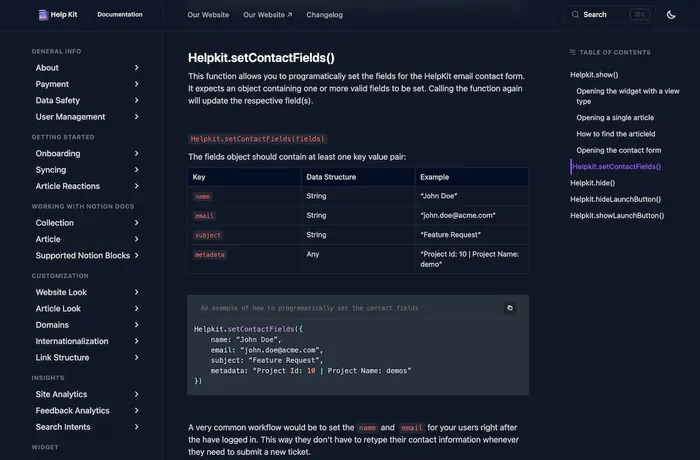Viewport: 700px width, 460px height.
Task: Click the Internationalization chevron icon
Action: pos(137,342)
